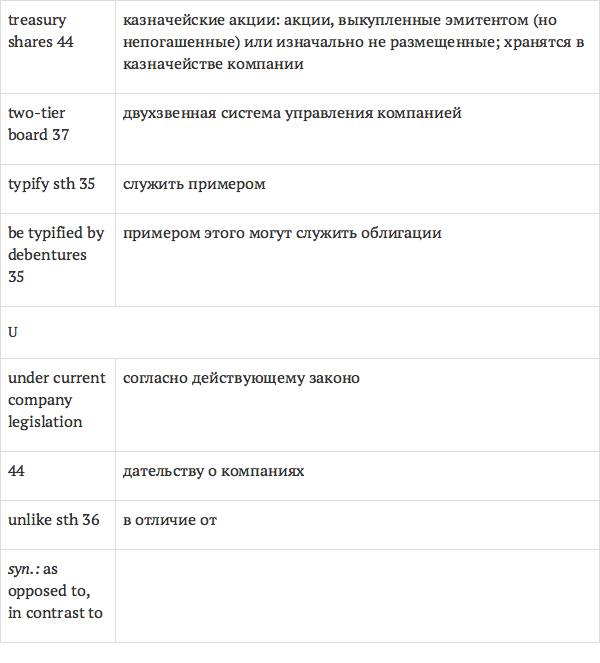Click the "be typified by debentures 35" entry

[56, 254]
